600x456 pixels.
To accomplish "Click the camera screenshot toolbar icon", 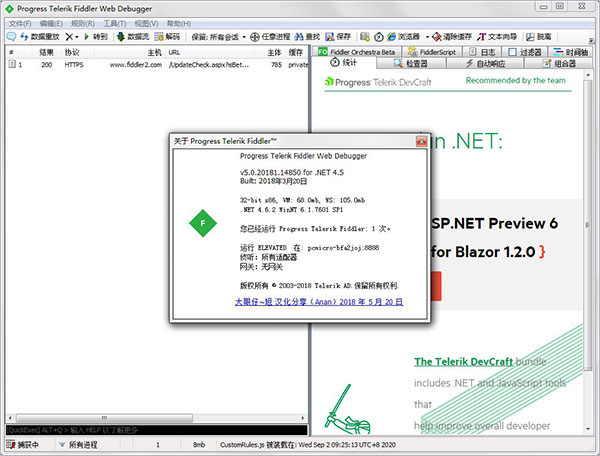I will pos(365,37).
